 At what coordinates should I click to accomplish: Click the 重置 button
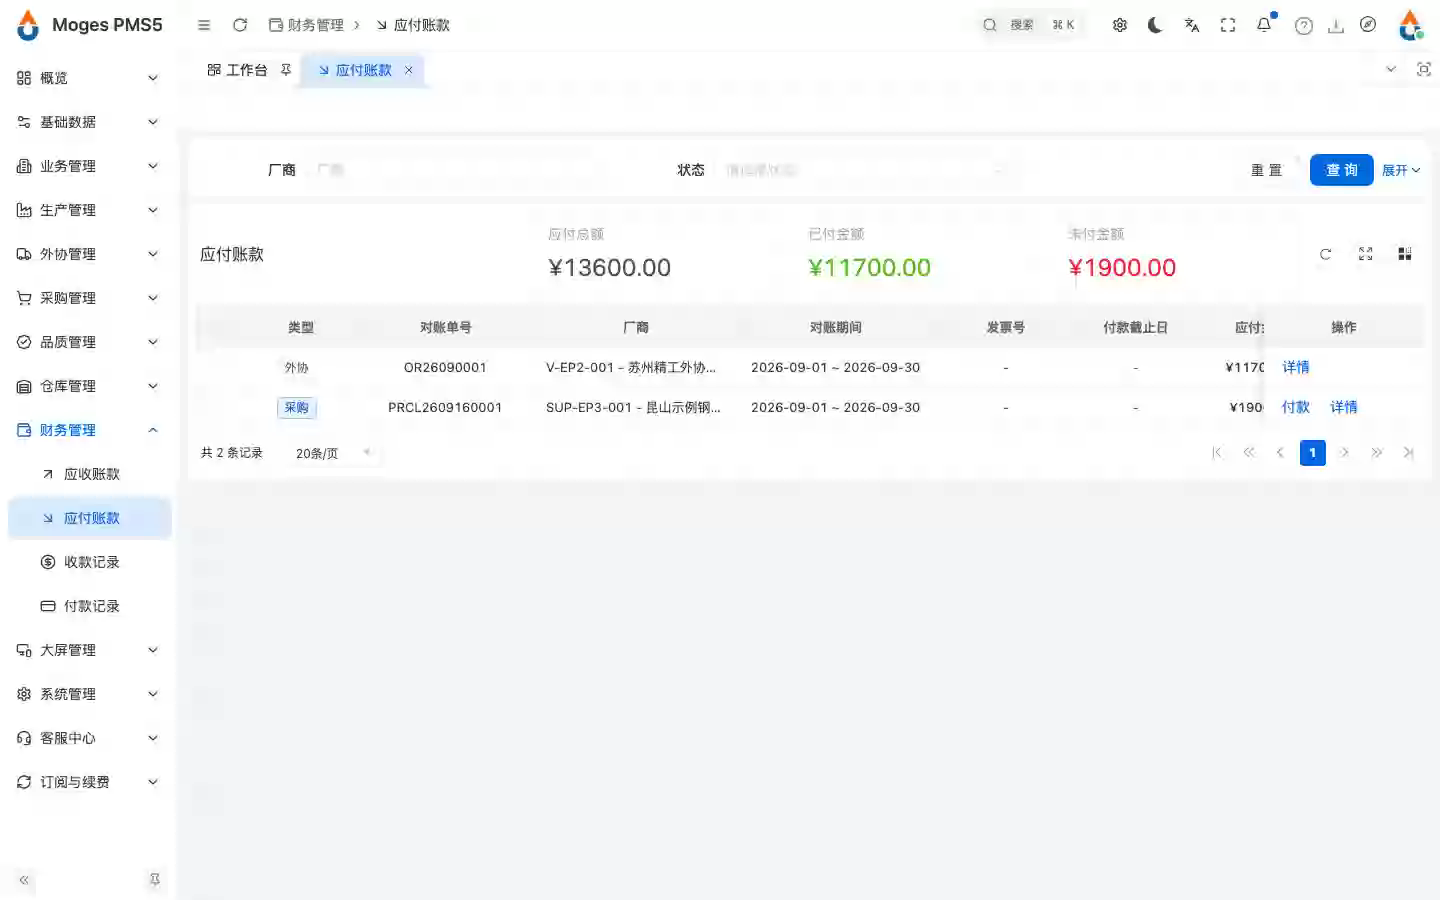[1266, 170]
